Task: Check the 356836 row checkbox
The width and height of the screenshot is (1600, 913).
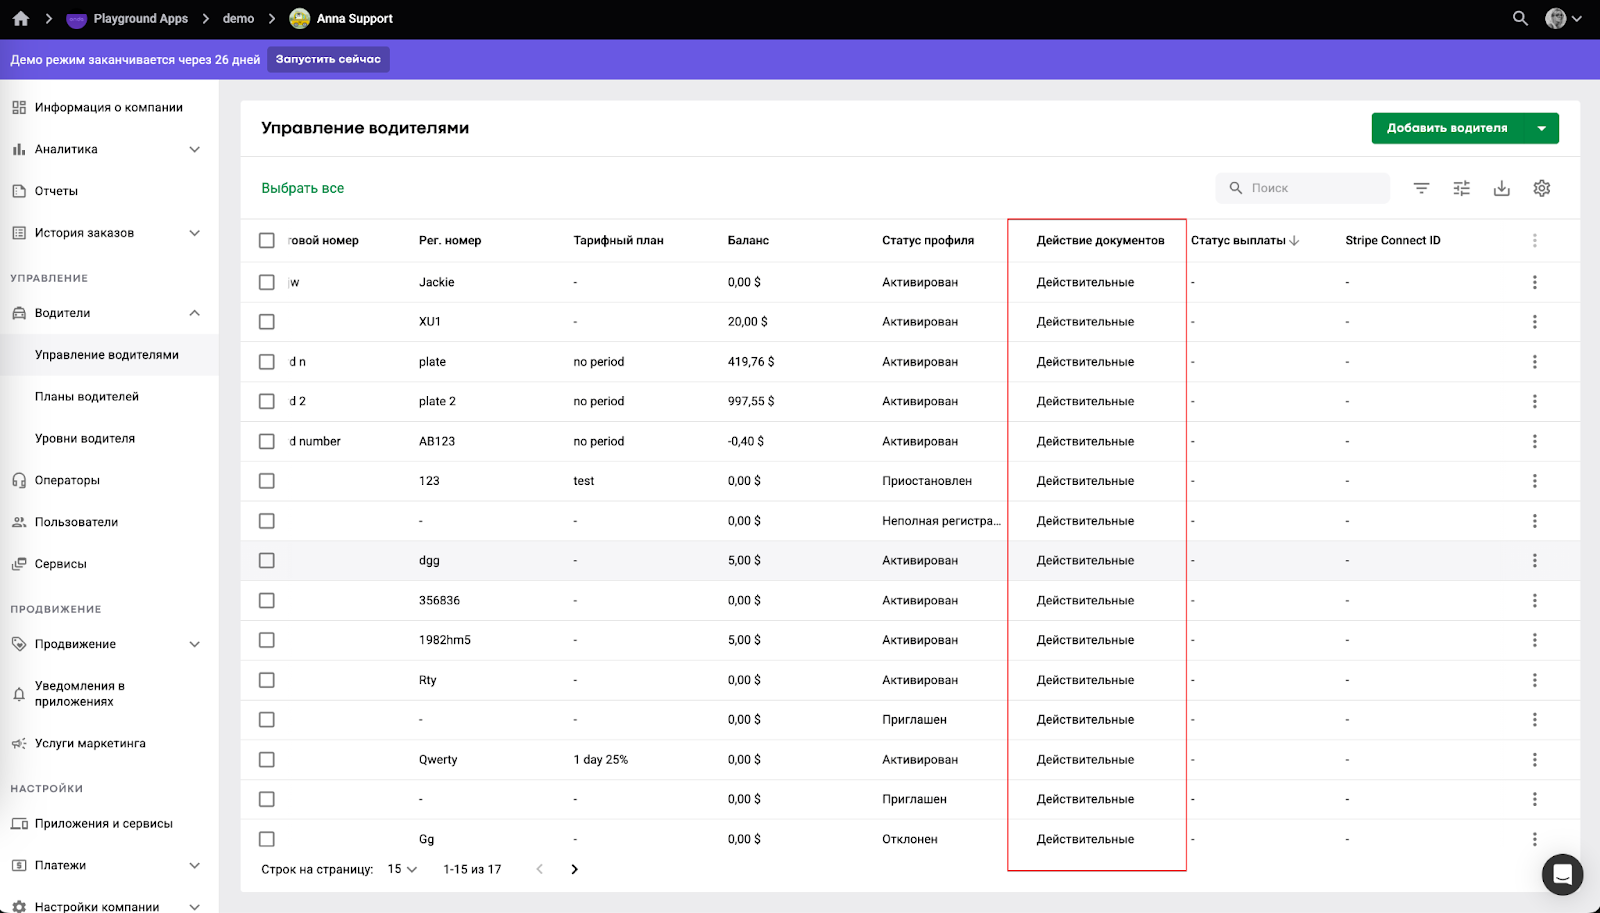Action: [x=266, y=600]
